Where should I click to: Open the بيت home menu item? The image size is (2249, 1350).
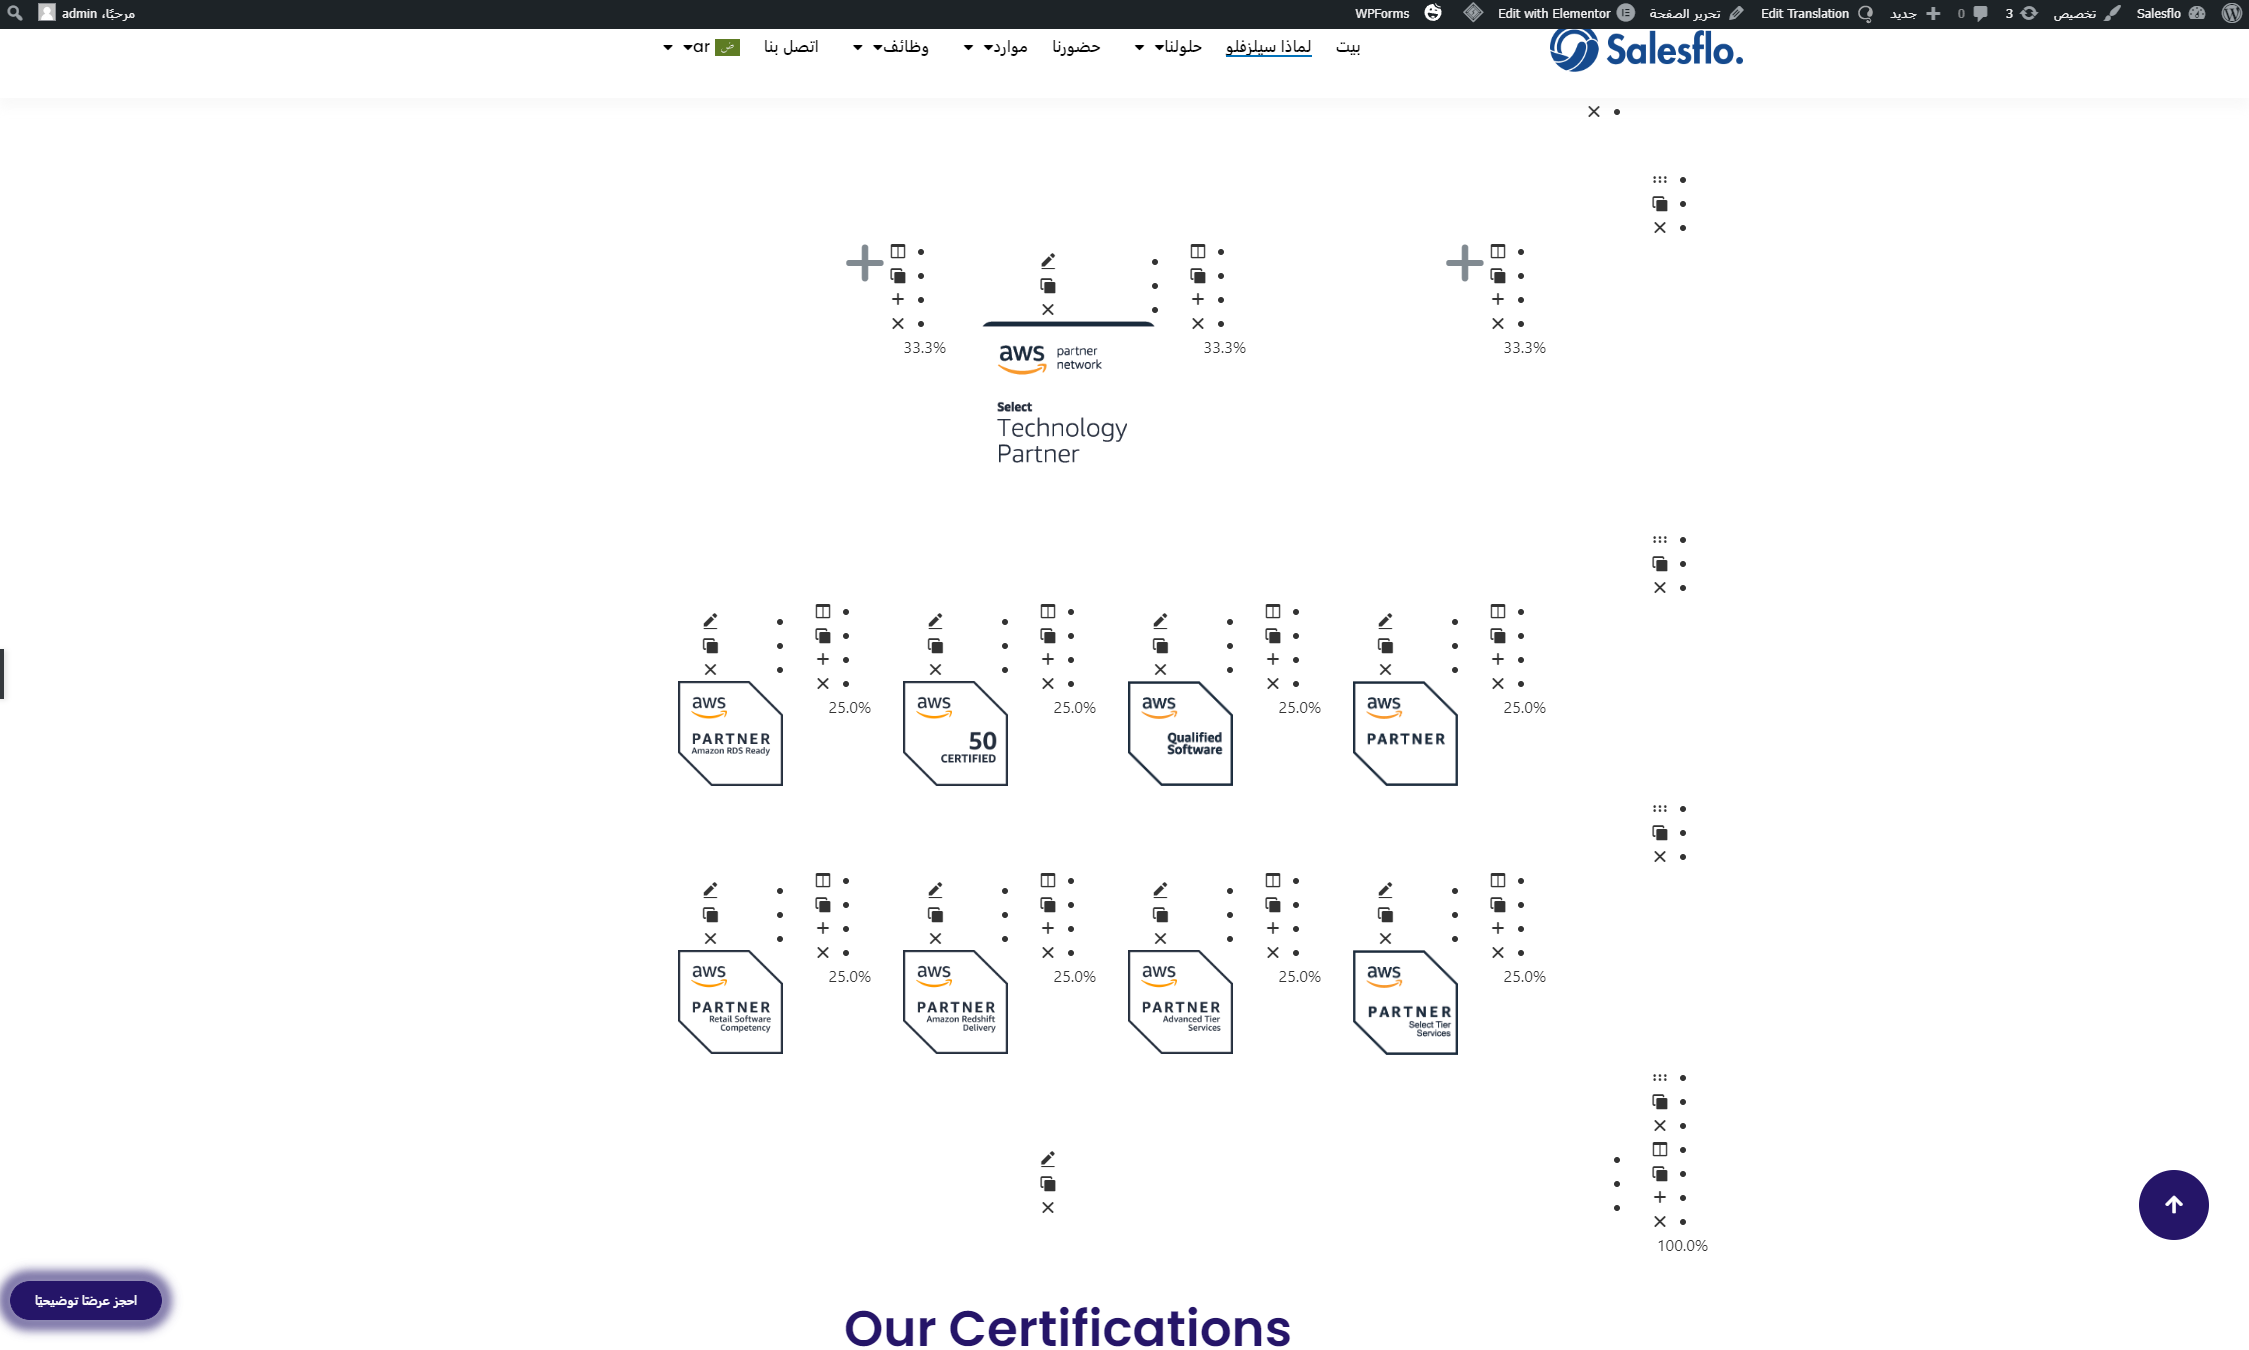coord(1348,46)
